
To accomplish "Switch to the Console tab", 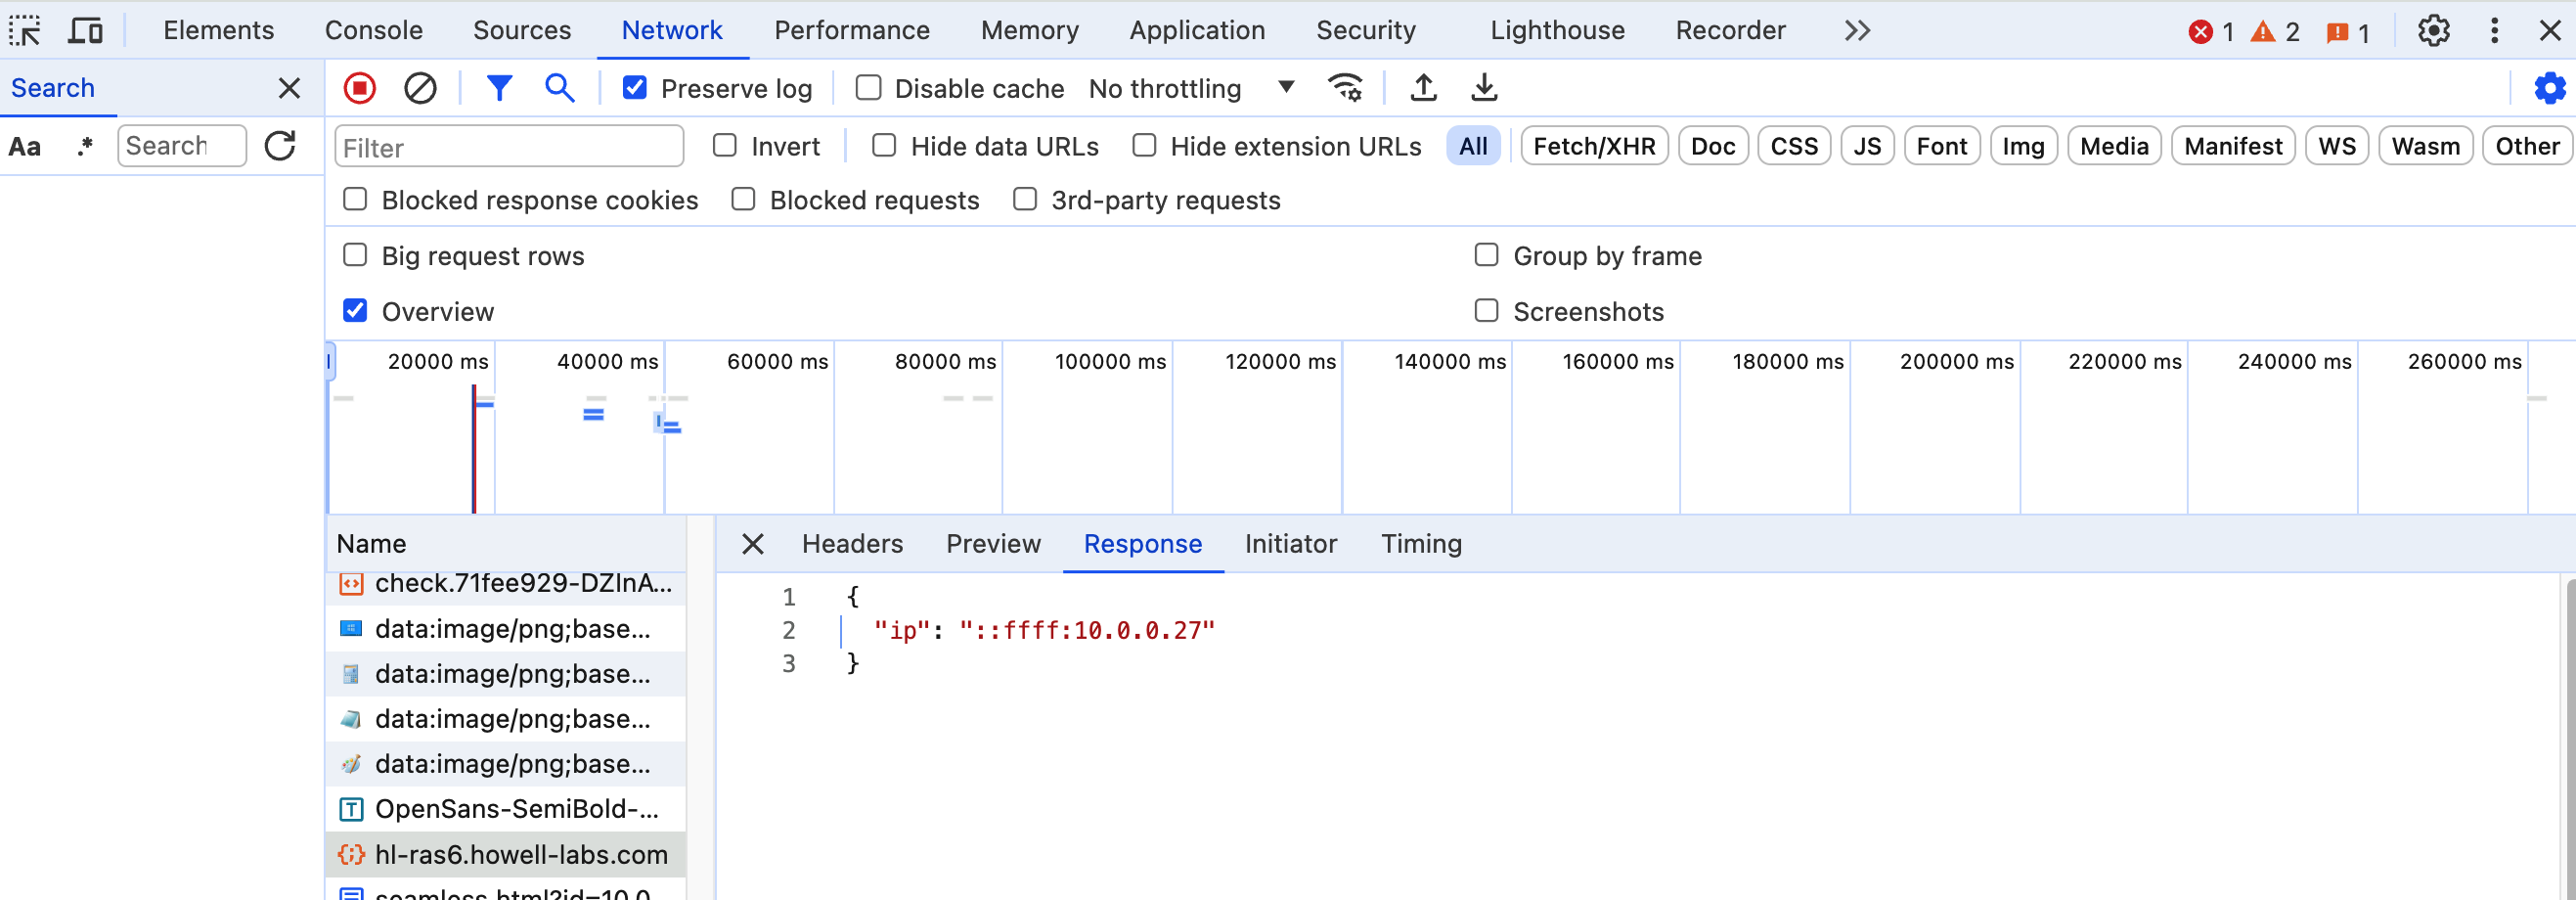I will [373, 31].
